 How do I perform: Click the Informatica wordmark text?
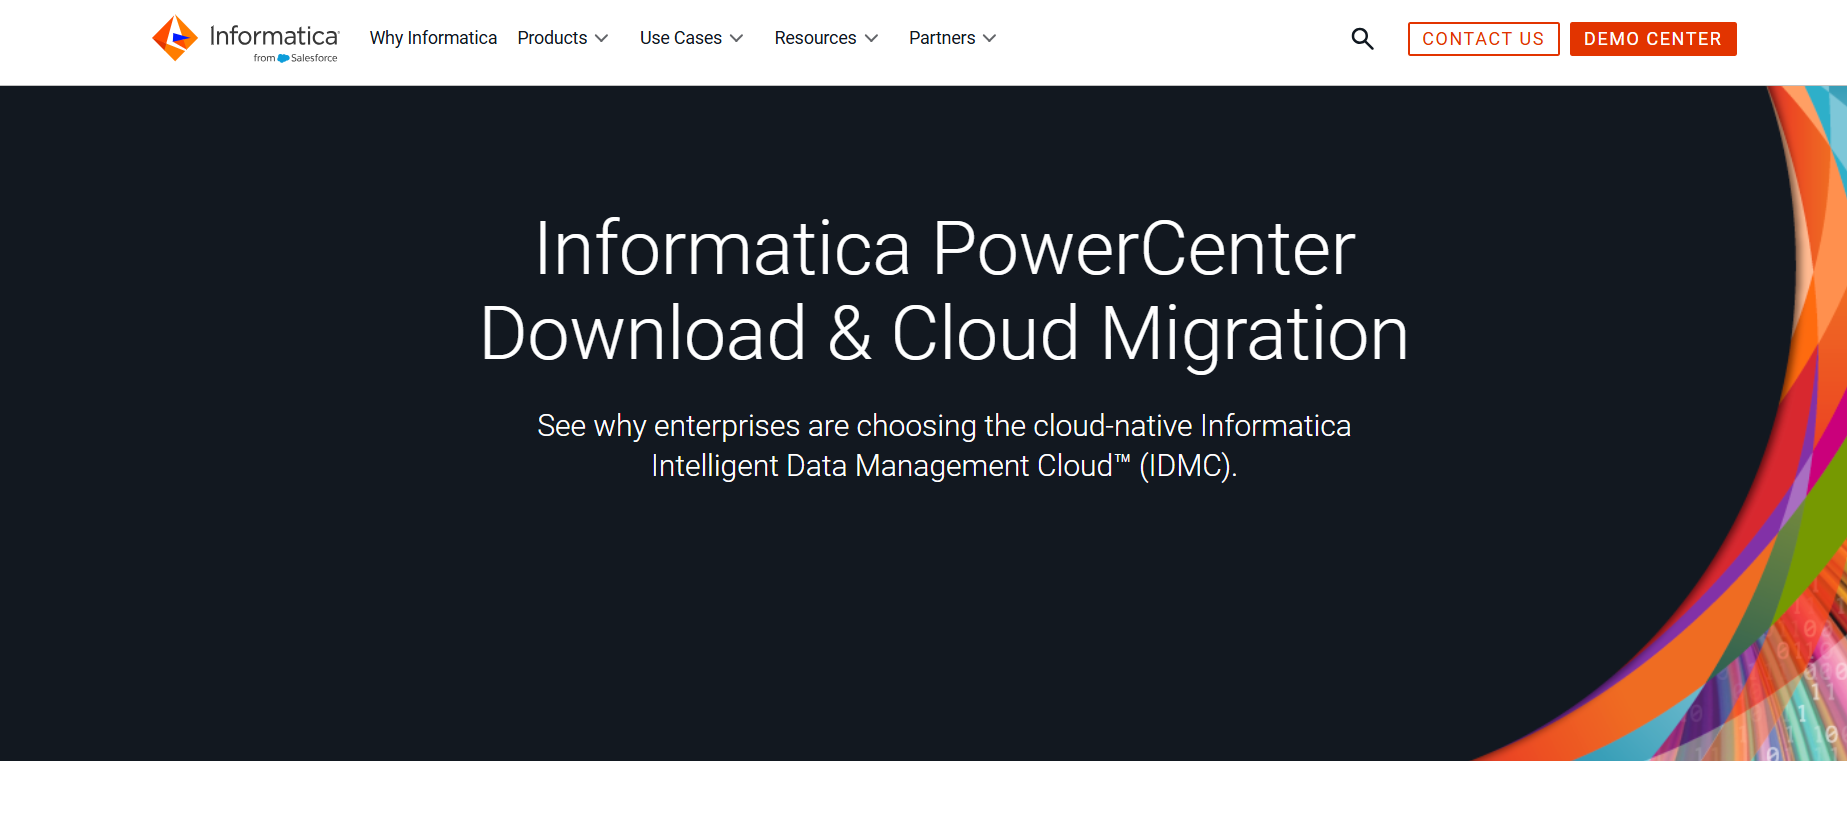pyautogui.click(x=274, y=36)
